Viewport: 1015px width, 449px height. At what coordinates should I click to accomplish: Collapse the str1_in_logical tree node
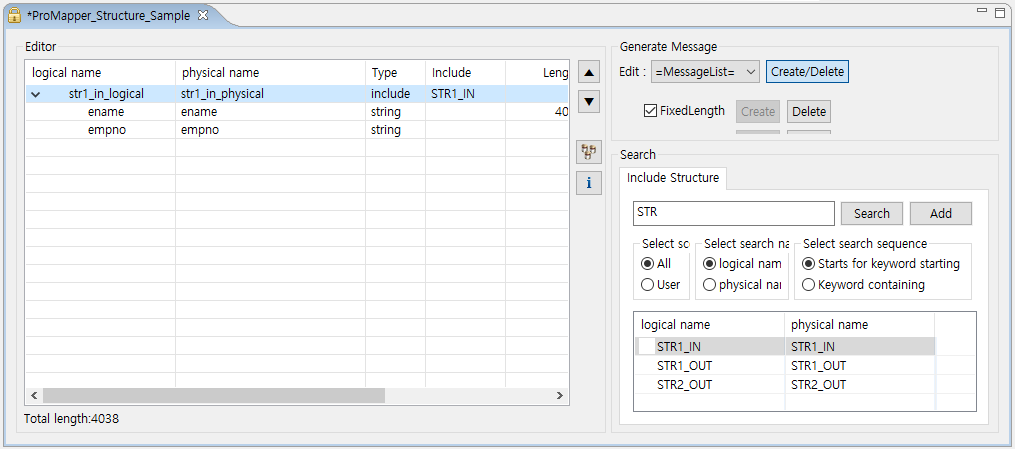pos(36,94)
